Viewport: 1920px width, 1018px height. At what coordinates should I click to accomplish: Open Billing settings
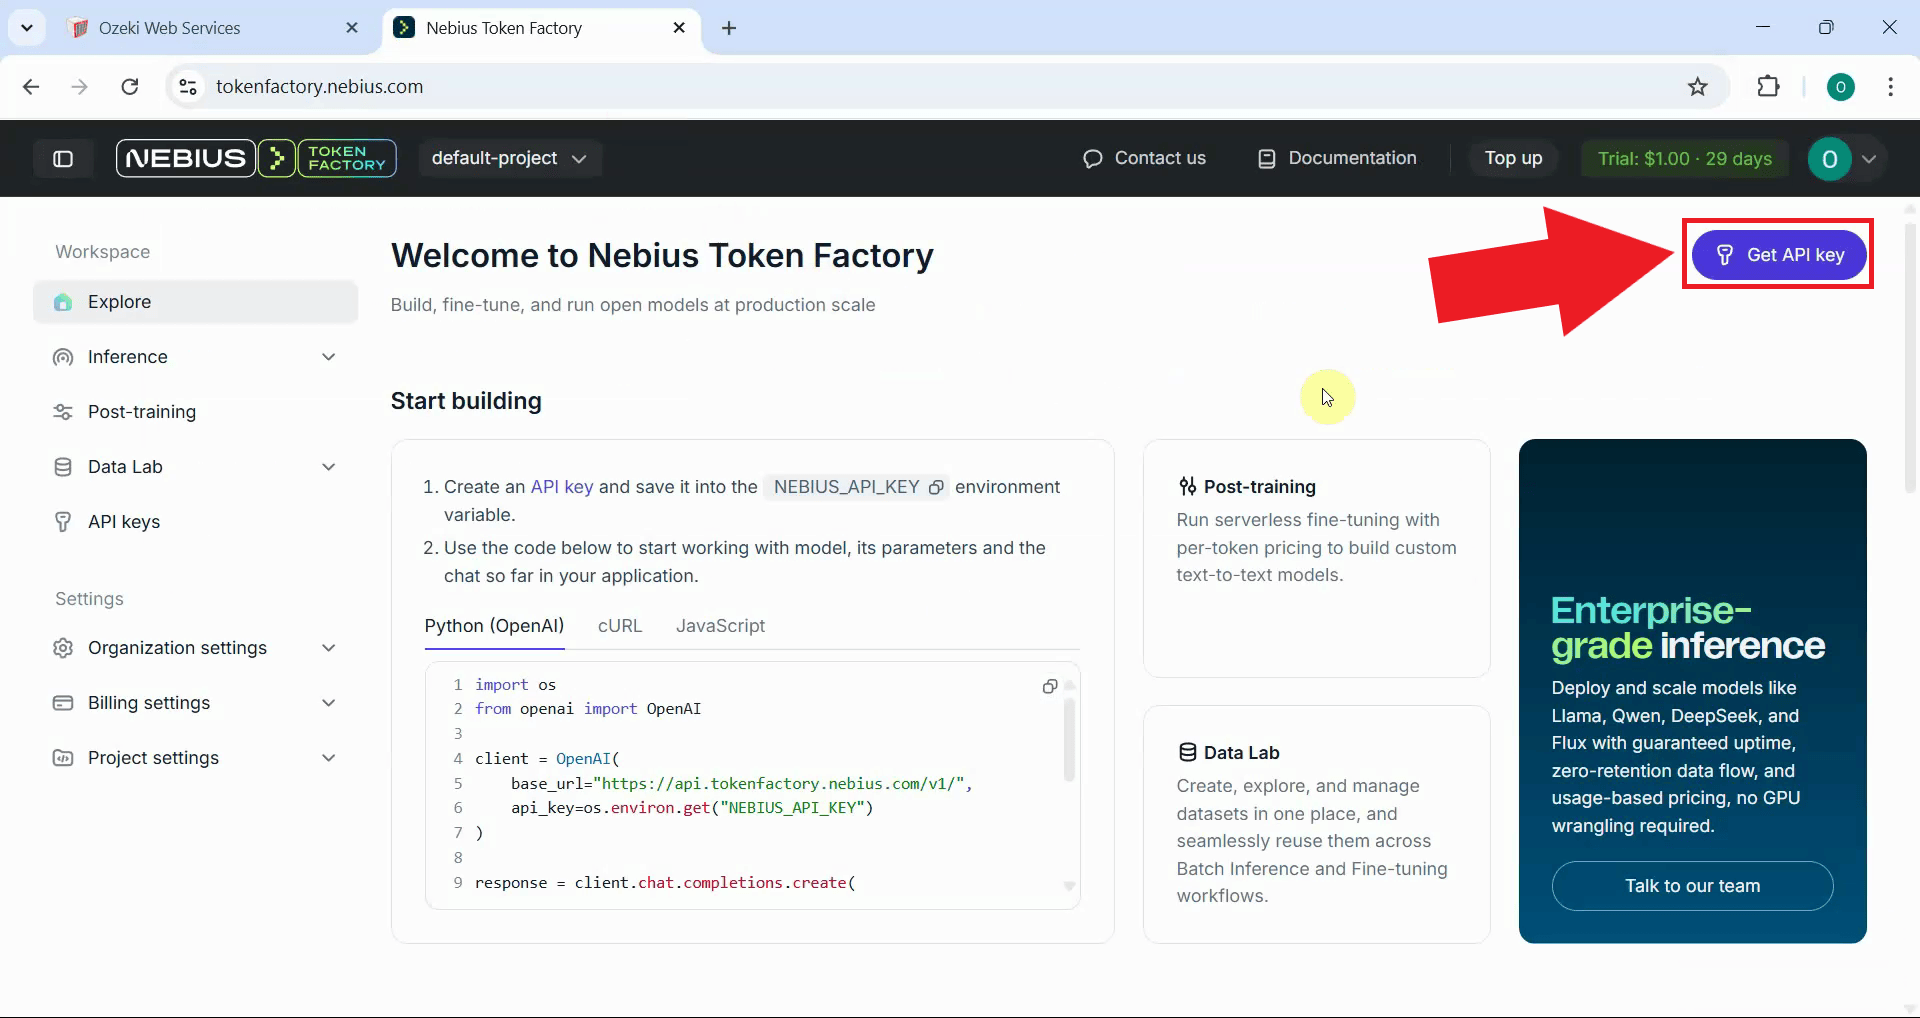(147, 702)
